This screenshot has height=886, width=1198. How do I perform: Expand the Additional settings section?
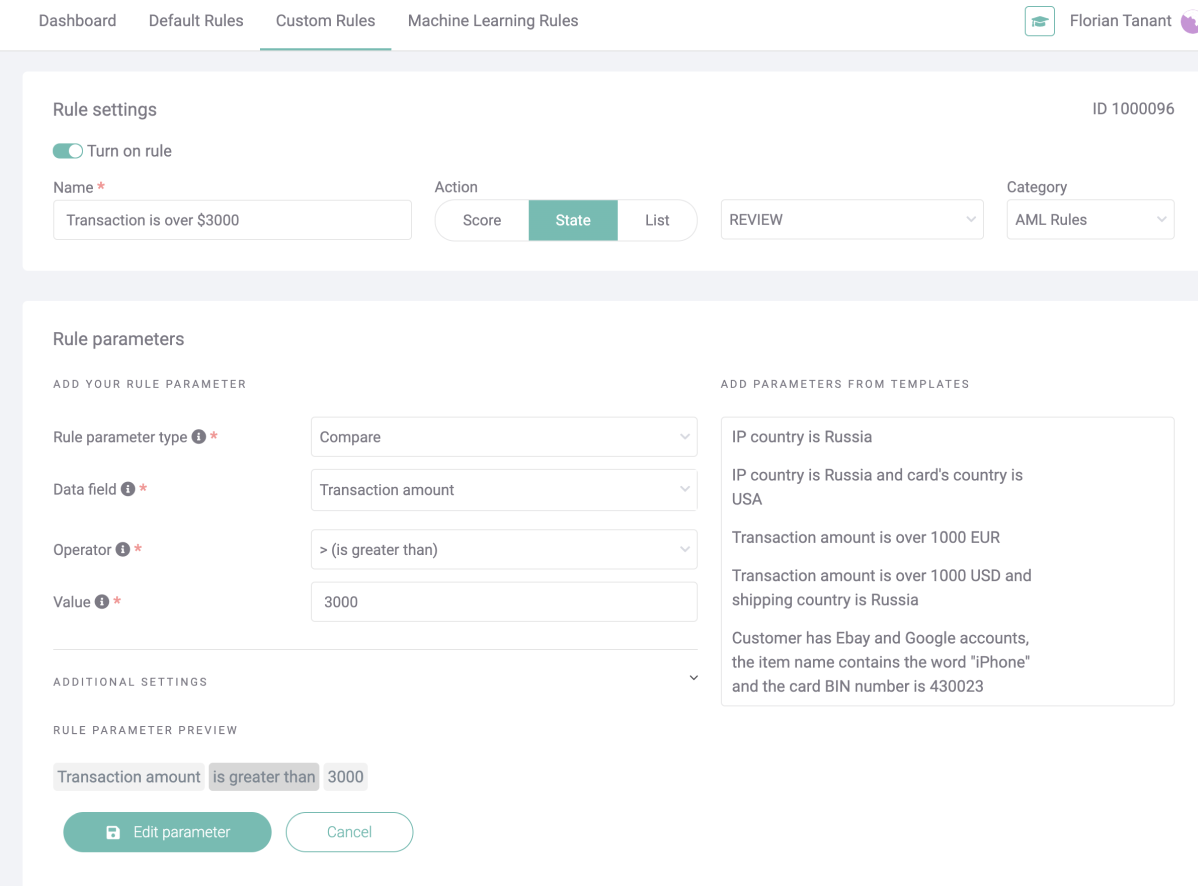pos(693,677)
